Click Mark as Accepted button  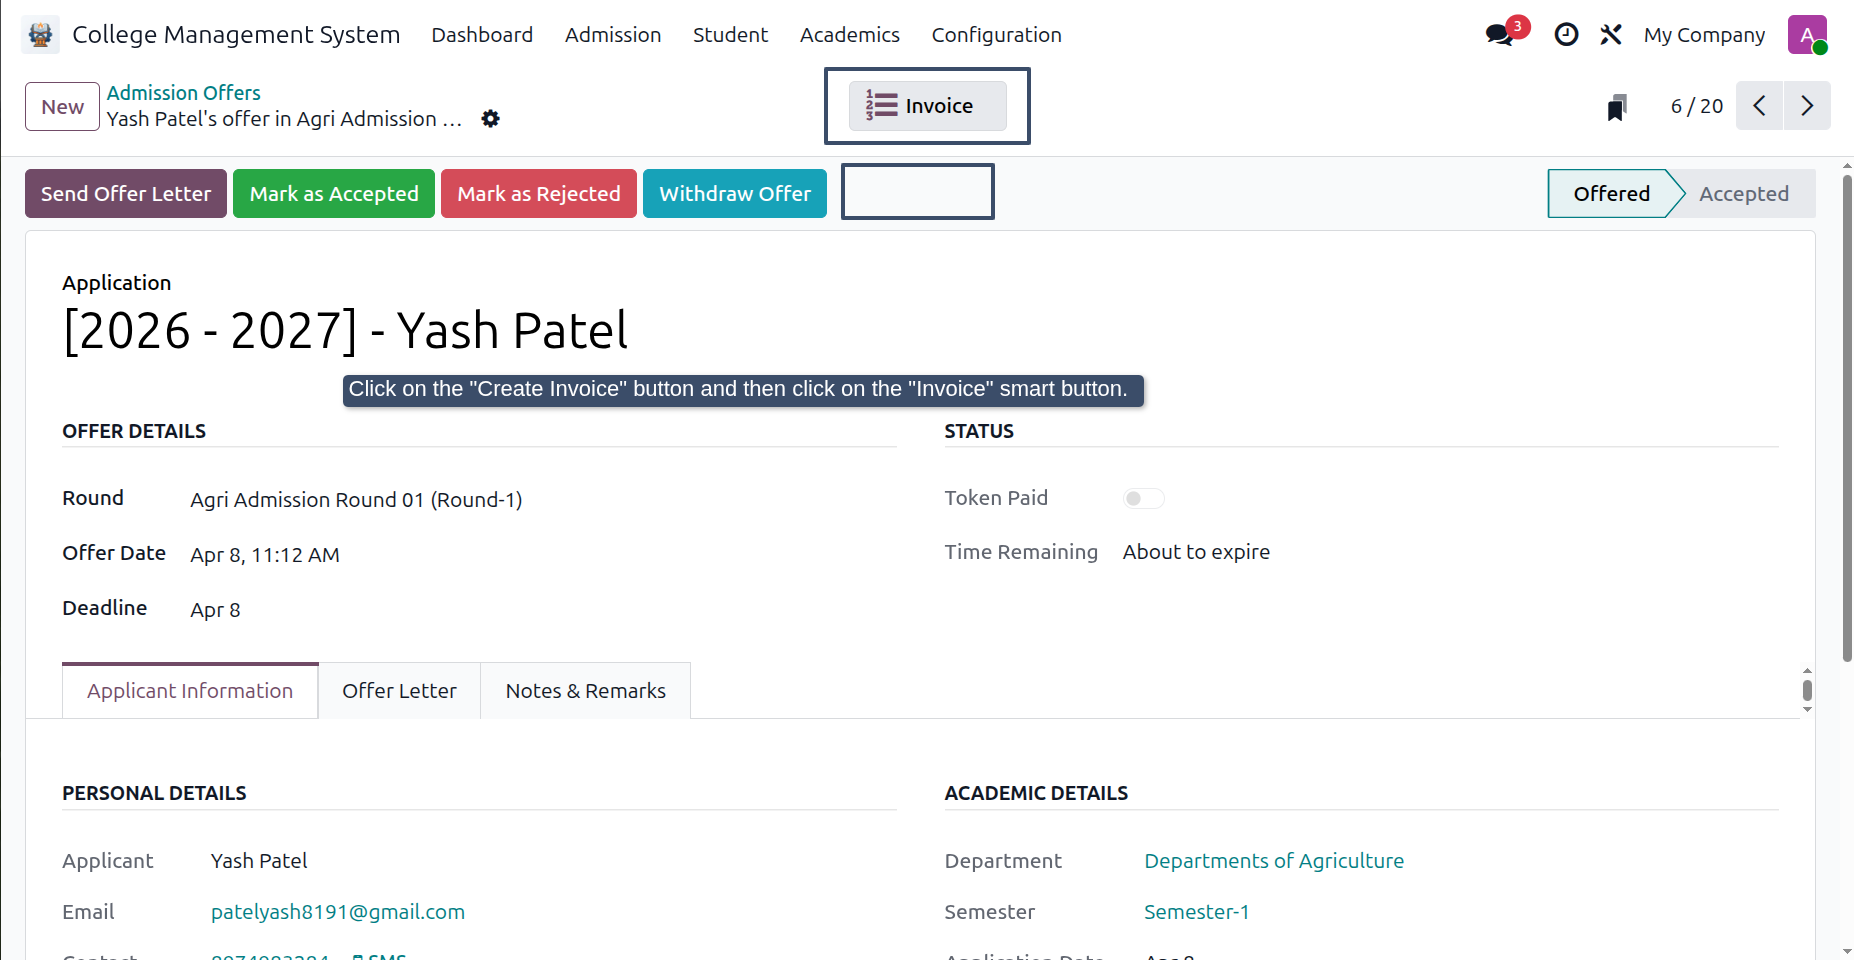(334, 194)
